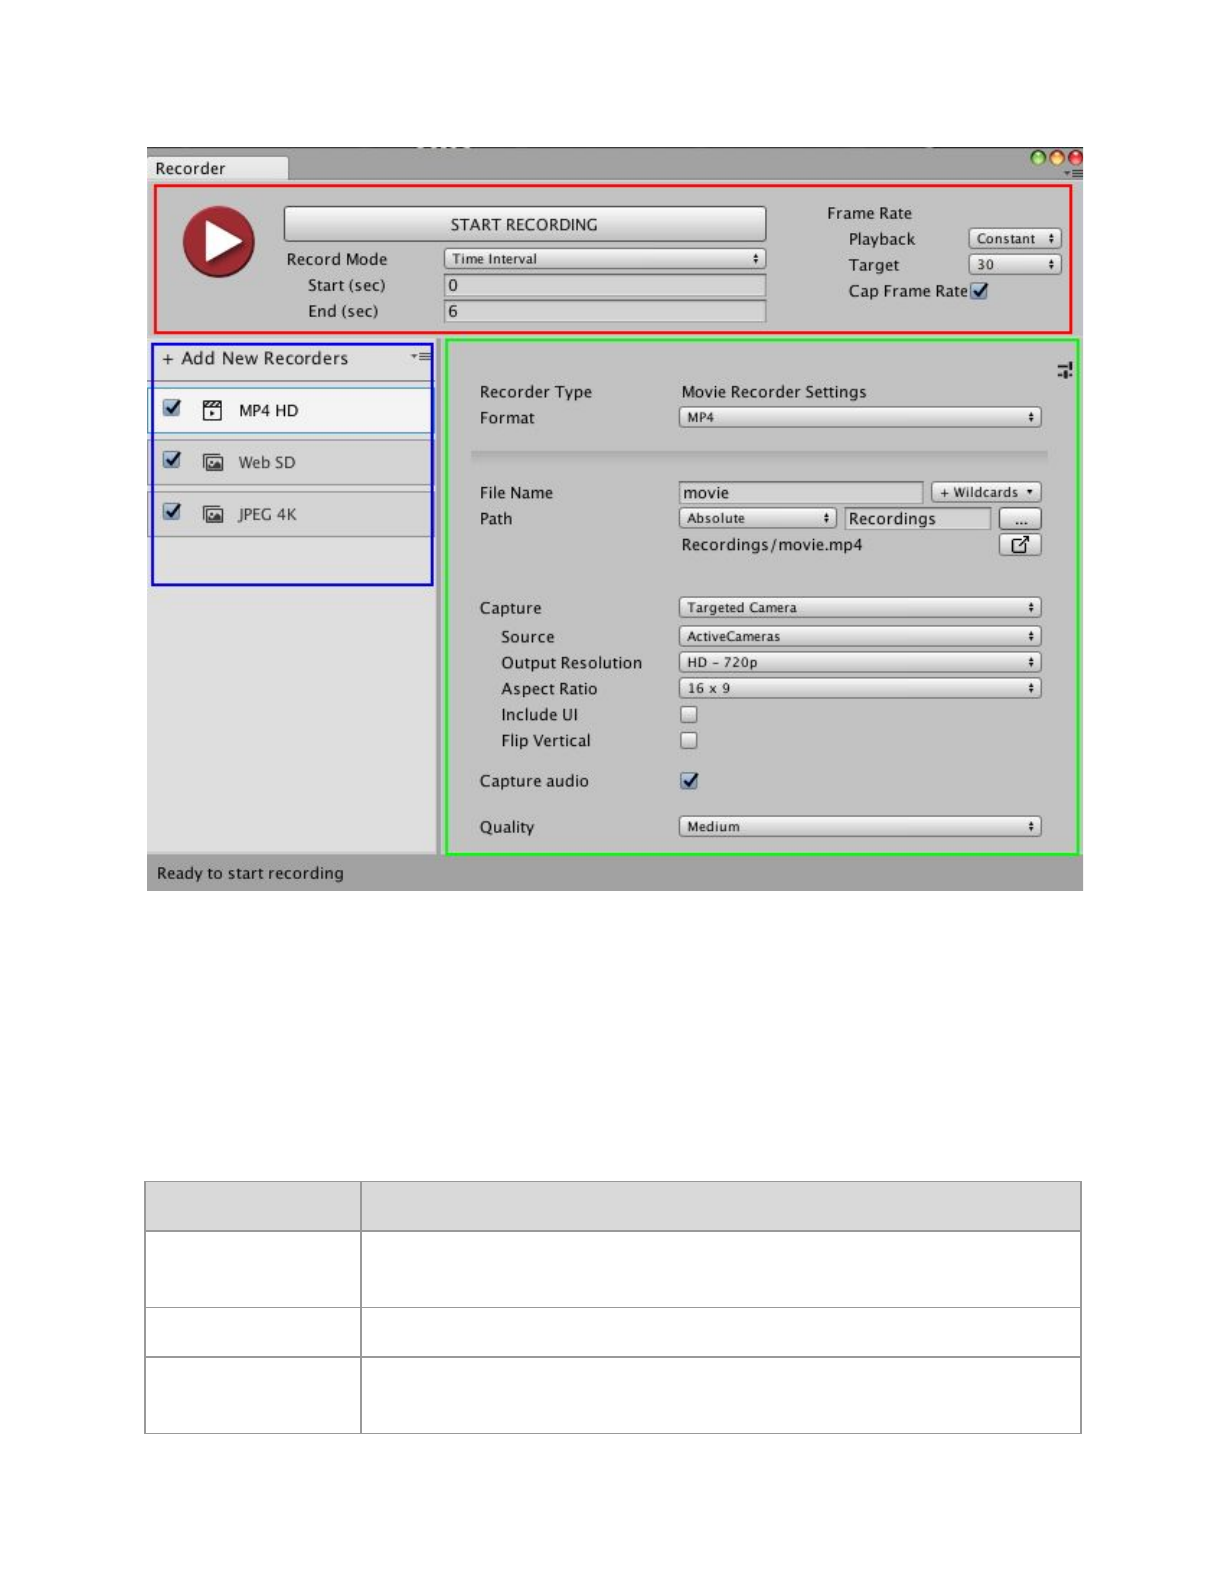Click the START RECORDING button
1224x1584 pixels.
[x=524, y=224]
